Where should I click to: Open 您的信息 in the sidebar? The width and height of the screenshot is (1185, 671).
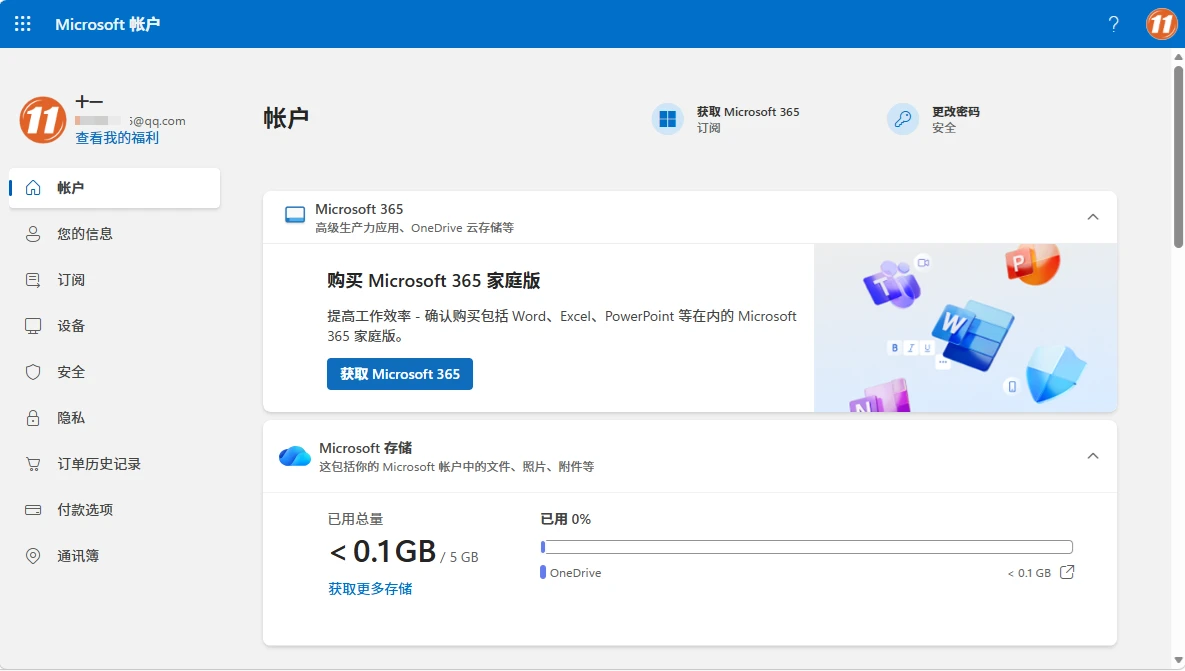115,233
